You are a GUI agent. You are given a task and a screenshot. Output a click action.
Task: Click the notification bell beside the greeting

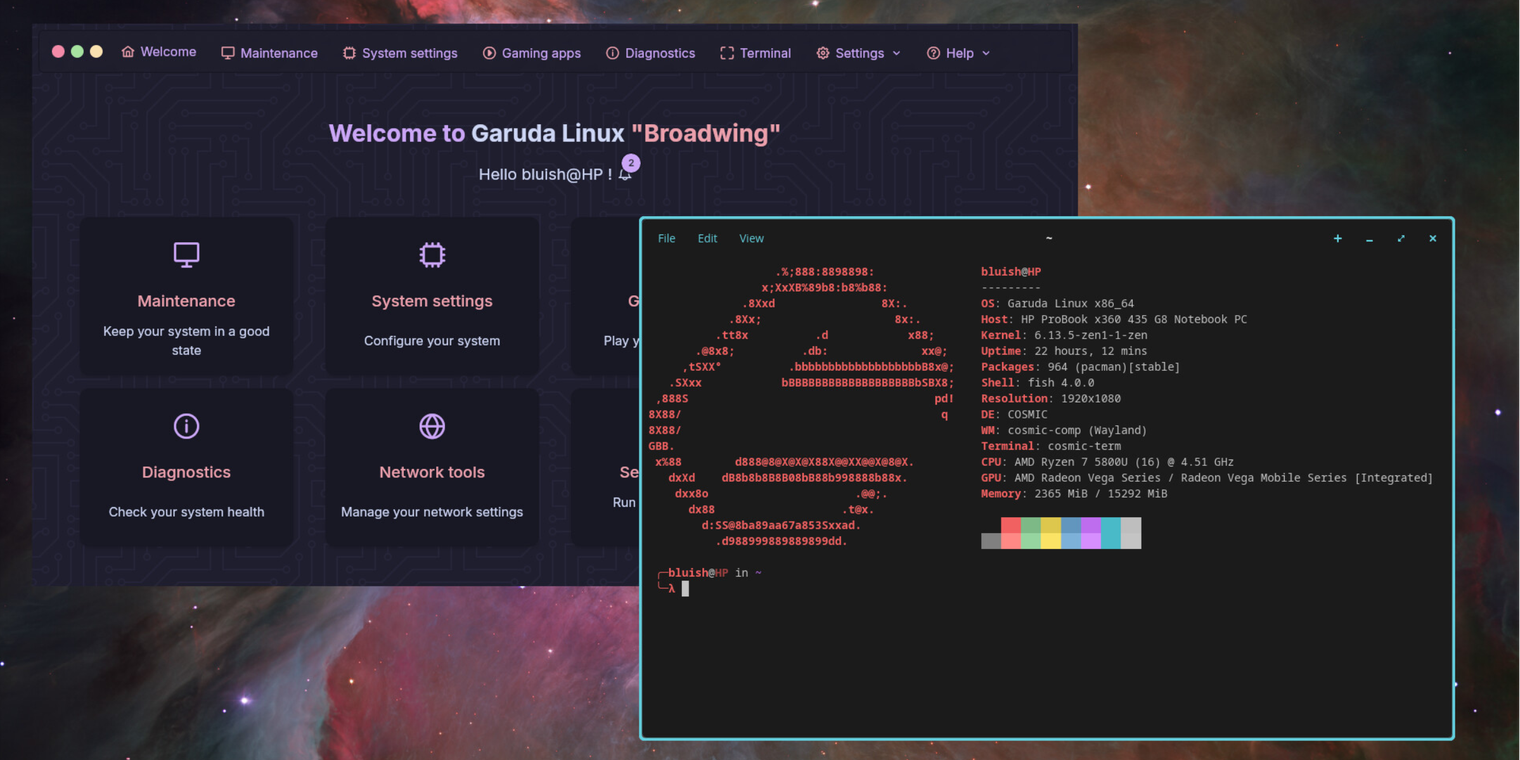click(x=627, y=174)
